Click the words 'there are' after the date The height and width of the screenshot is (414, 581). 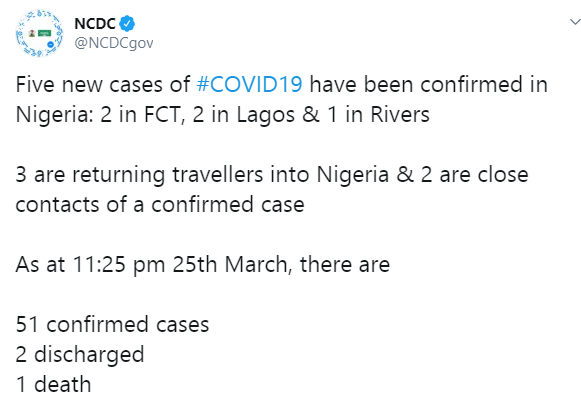click(345, 265)
